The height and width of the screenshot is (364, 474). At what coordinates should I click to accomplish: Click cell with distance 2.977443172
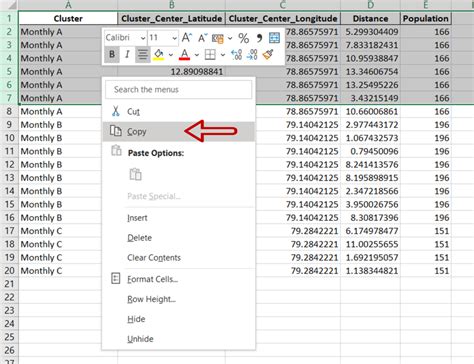370,125
